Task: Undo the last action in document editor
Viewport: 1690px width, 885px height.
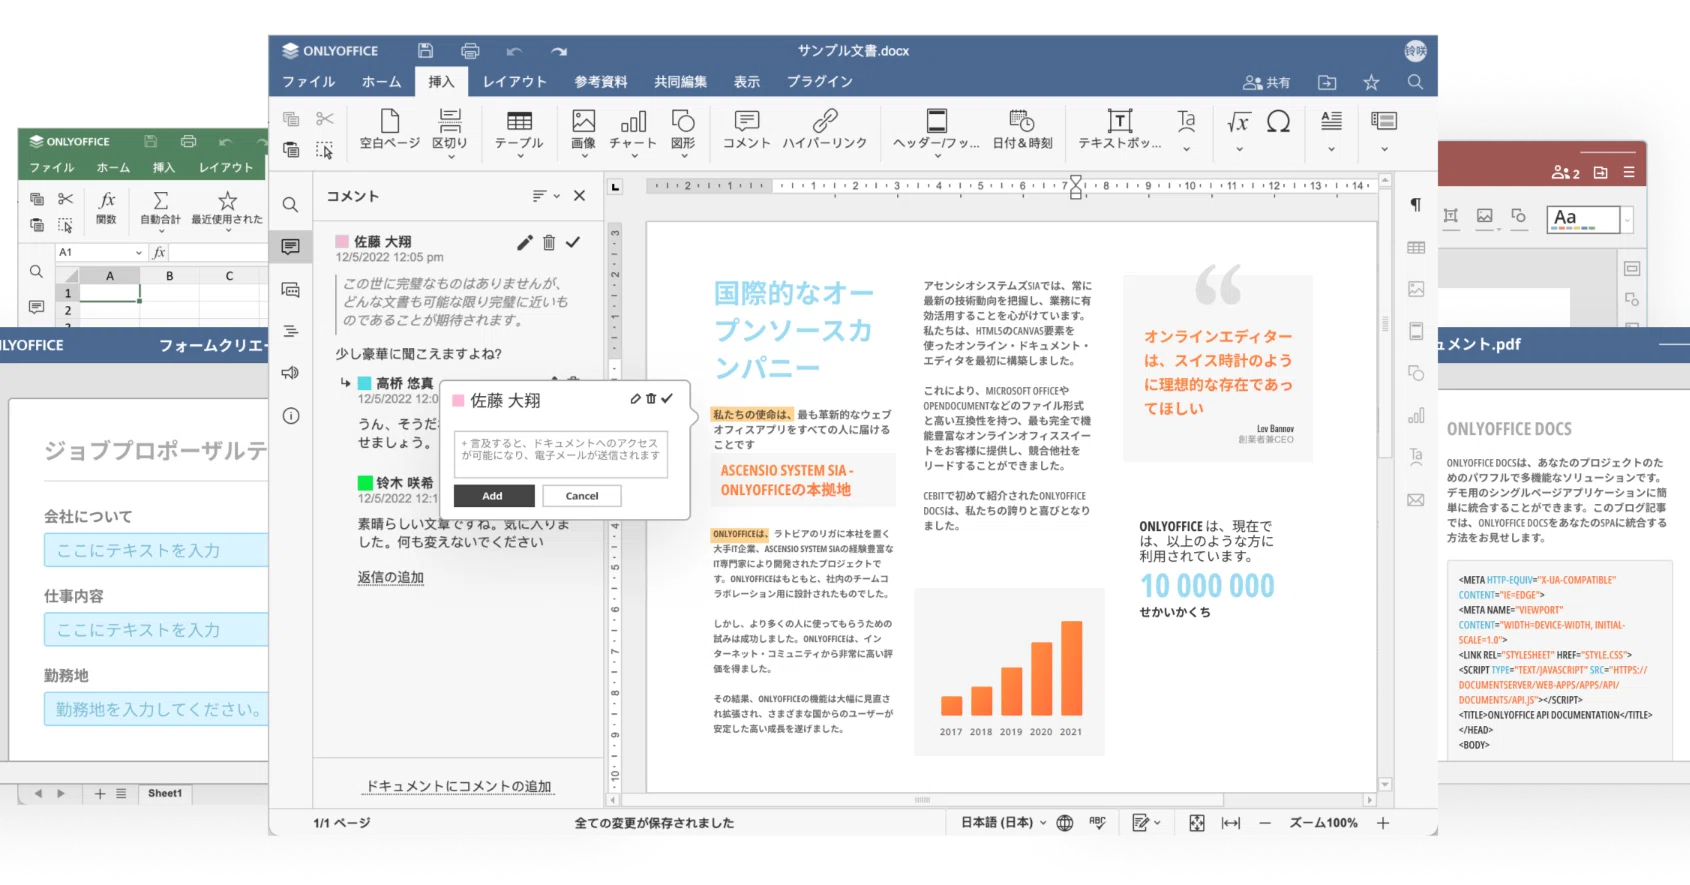Action: (x=514, y=51)
